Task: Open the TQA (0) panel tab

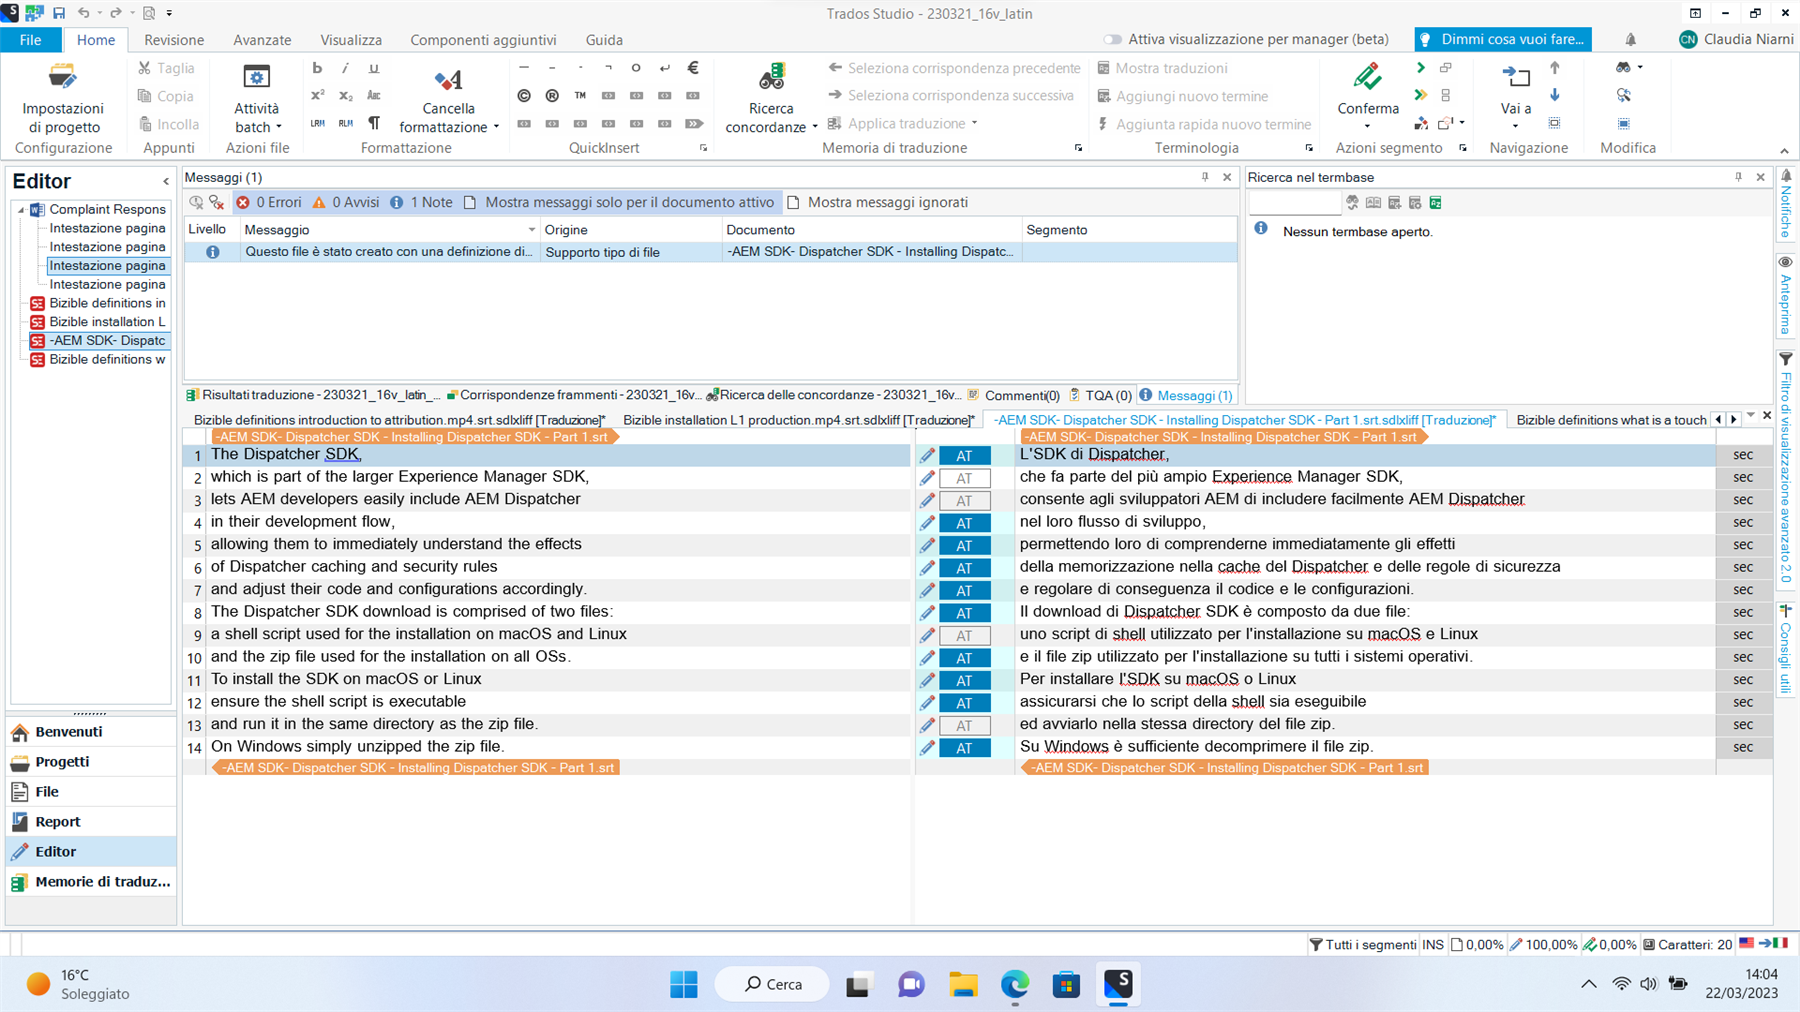Action: (1100, 396)
